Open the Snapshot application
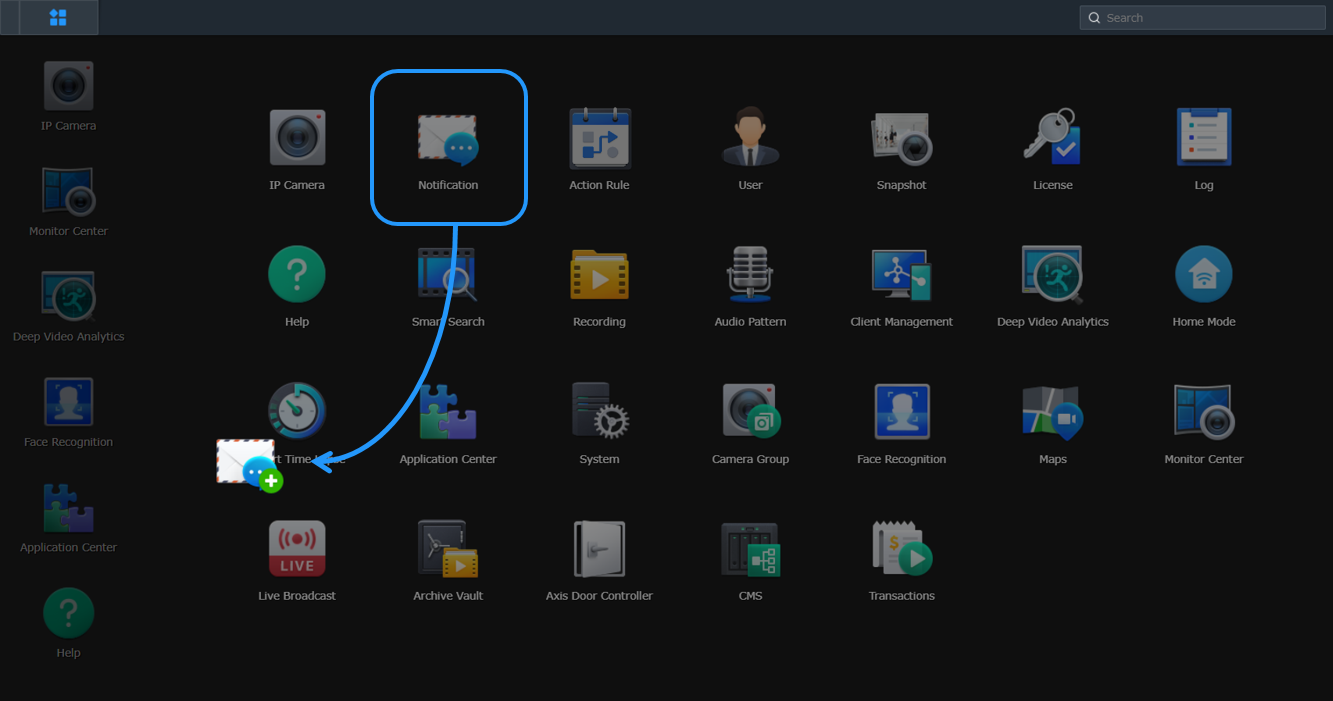 tap(900, 137)
